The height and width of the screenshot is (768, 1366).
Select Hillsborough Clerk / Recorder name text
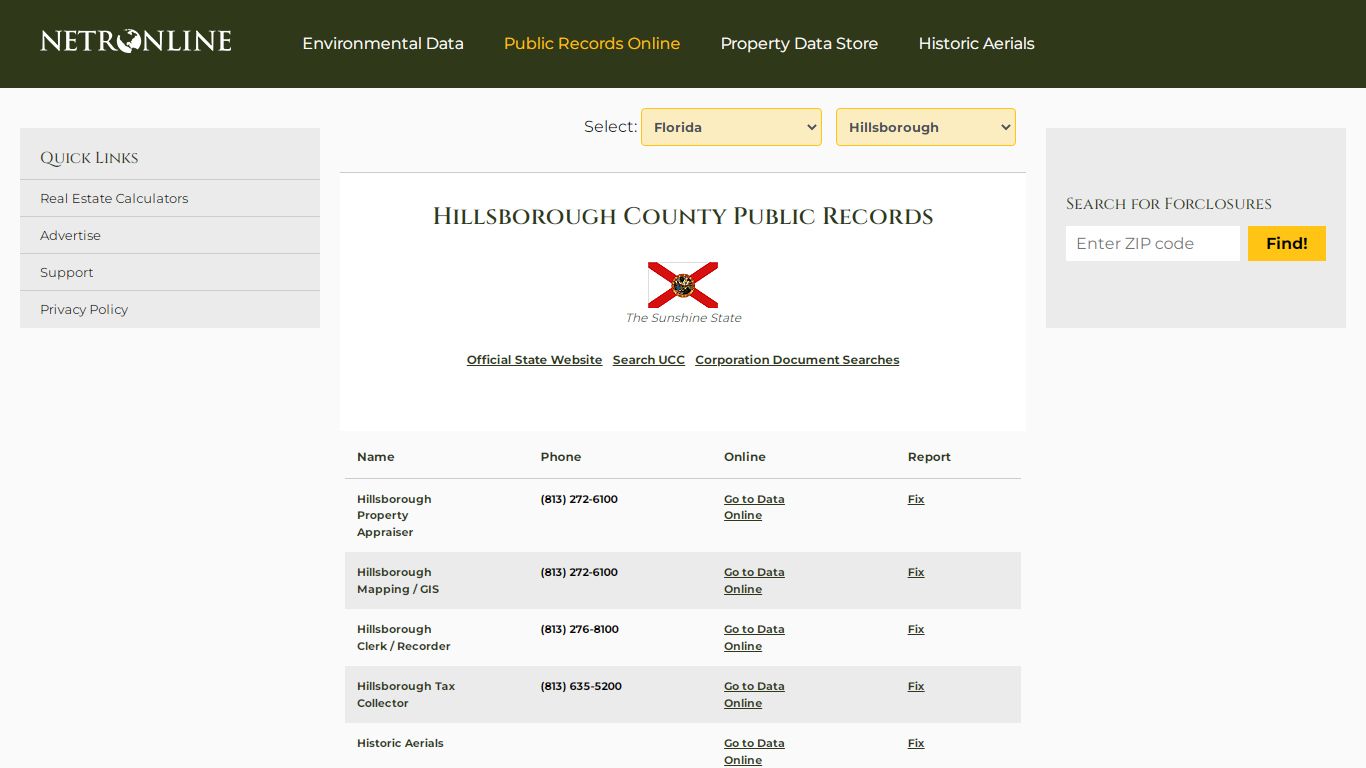tap(404, 638)
